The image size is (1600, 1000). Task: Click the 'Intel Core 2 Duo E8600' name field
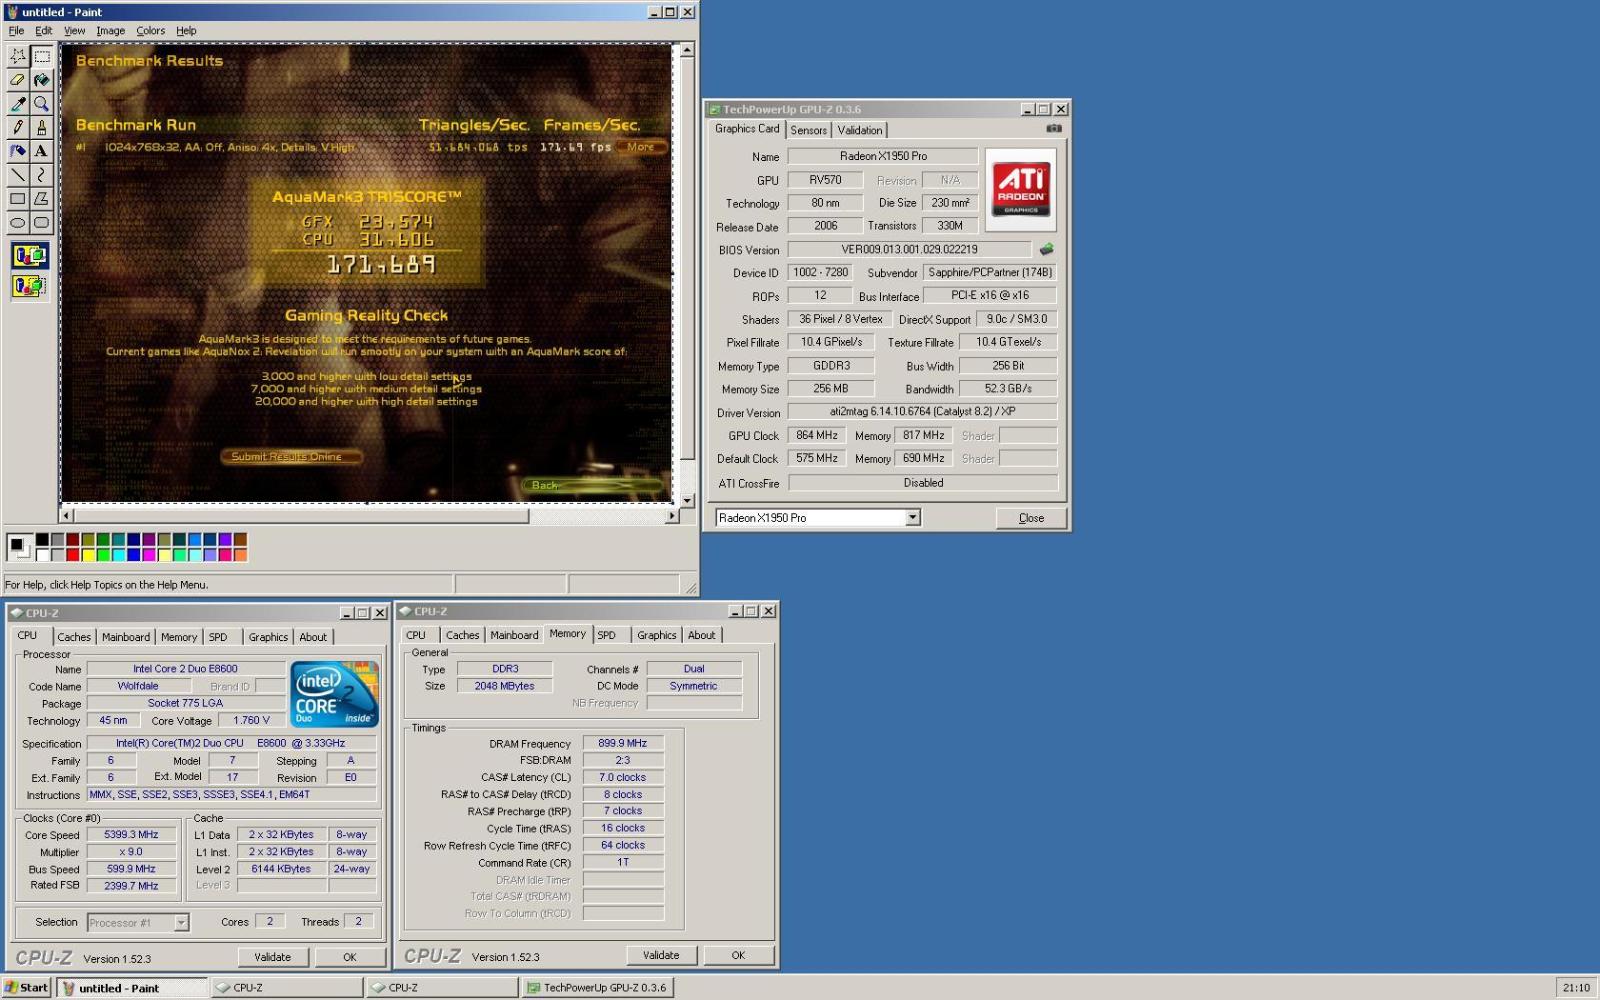[186, 669]
